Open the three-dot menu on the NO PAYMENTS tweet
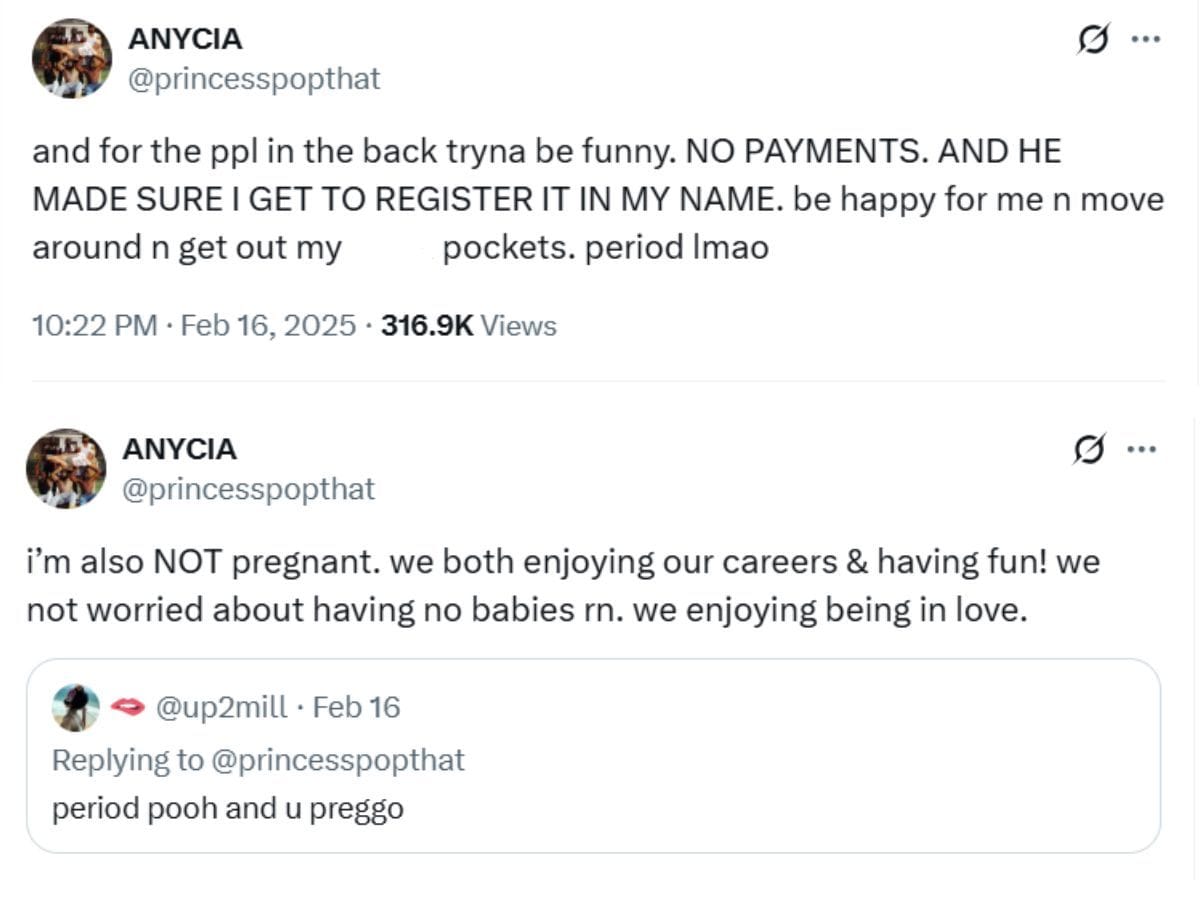1200x900 pixels. [1145, 40]
